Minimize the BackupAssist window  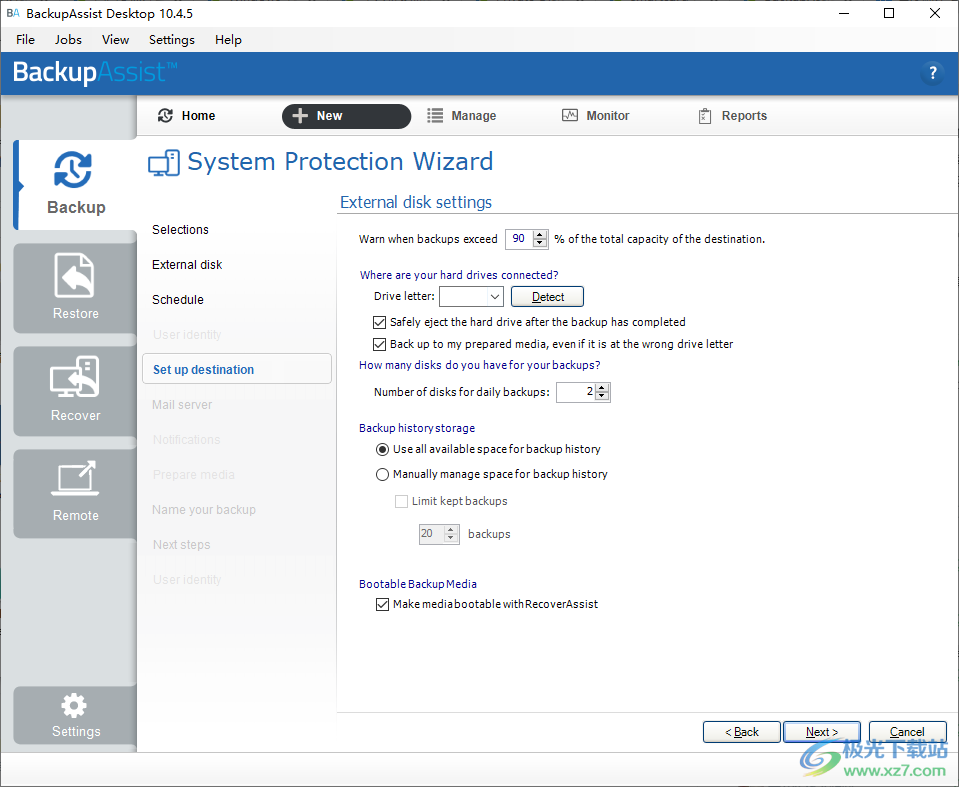click(x=844, y=13)
